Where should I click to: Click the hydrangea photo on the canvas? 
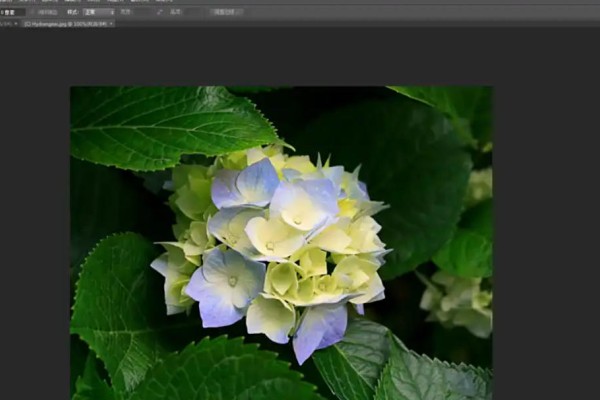(281, 243)
